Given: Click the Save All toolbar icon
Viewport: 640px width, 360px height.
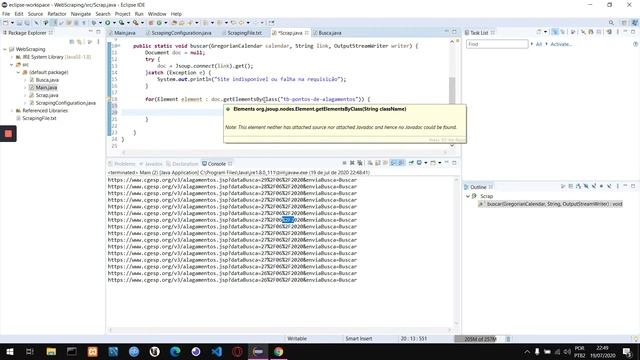Looking at the screenshot, I should coord(27,23).
